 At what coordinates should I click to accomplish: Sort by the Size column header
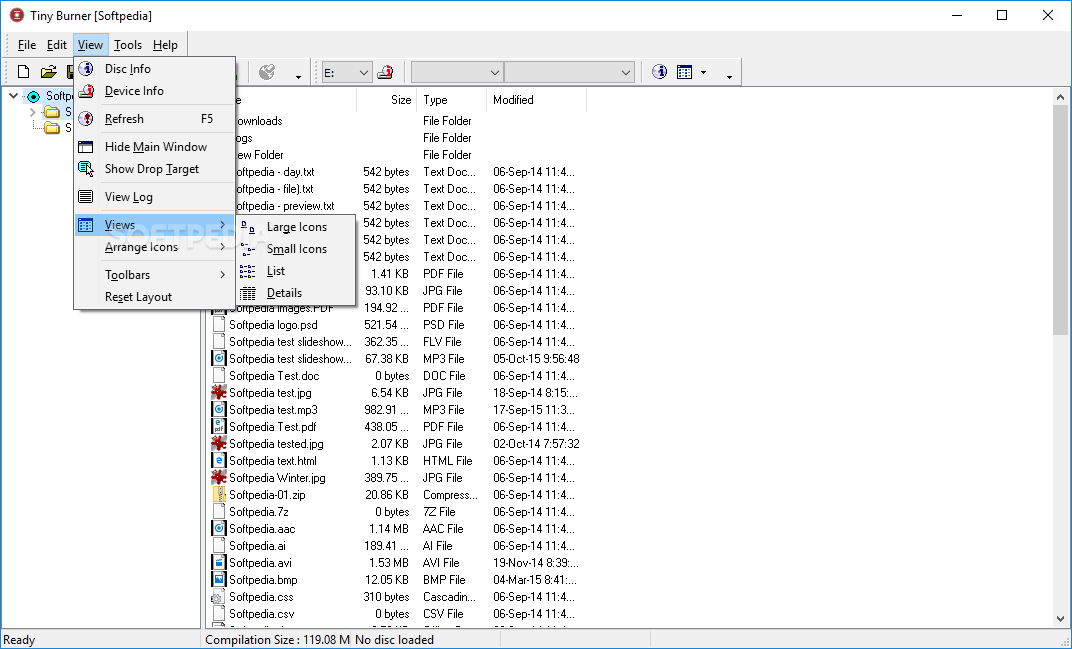click(387, 100)
